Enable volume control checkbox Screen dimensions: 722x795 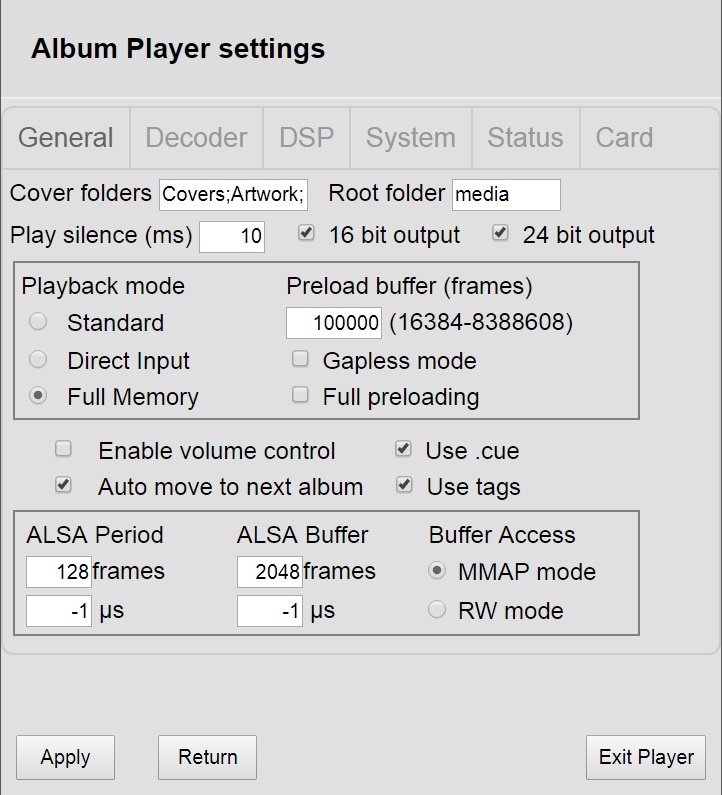[63, 449]
